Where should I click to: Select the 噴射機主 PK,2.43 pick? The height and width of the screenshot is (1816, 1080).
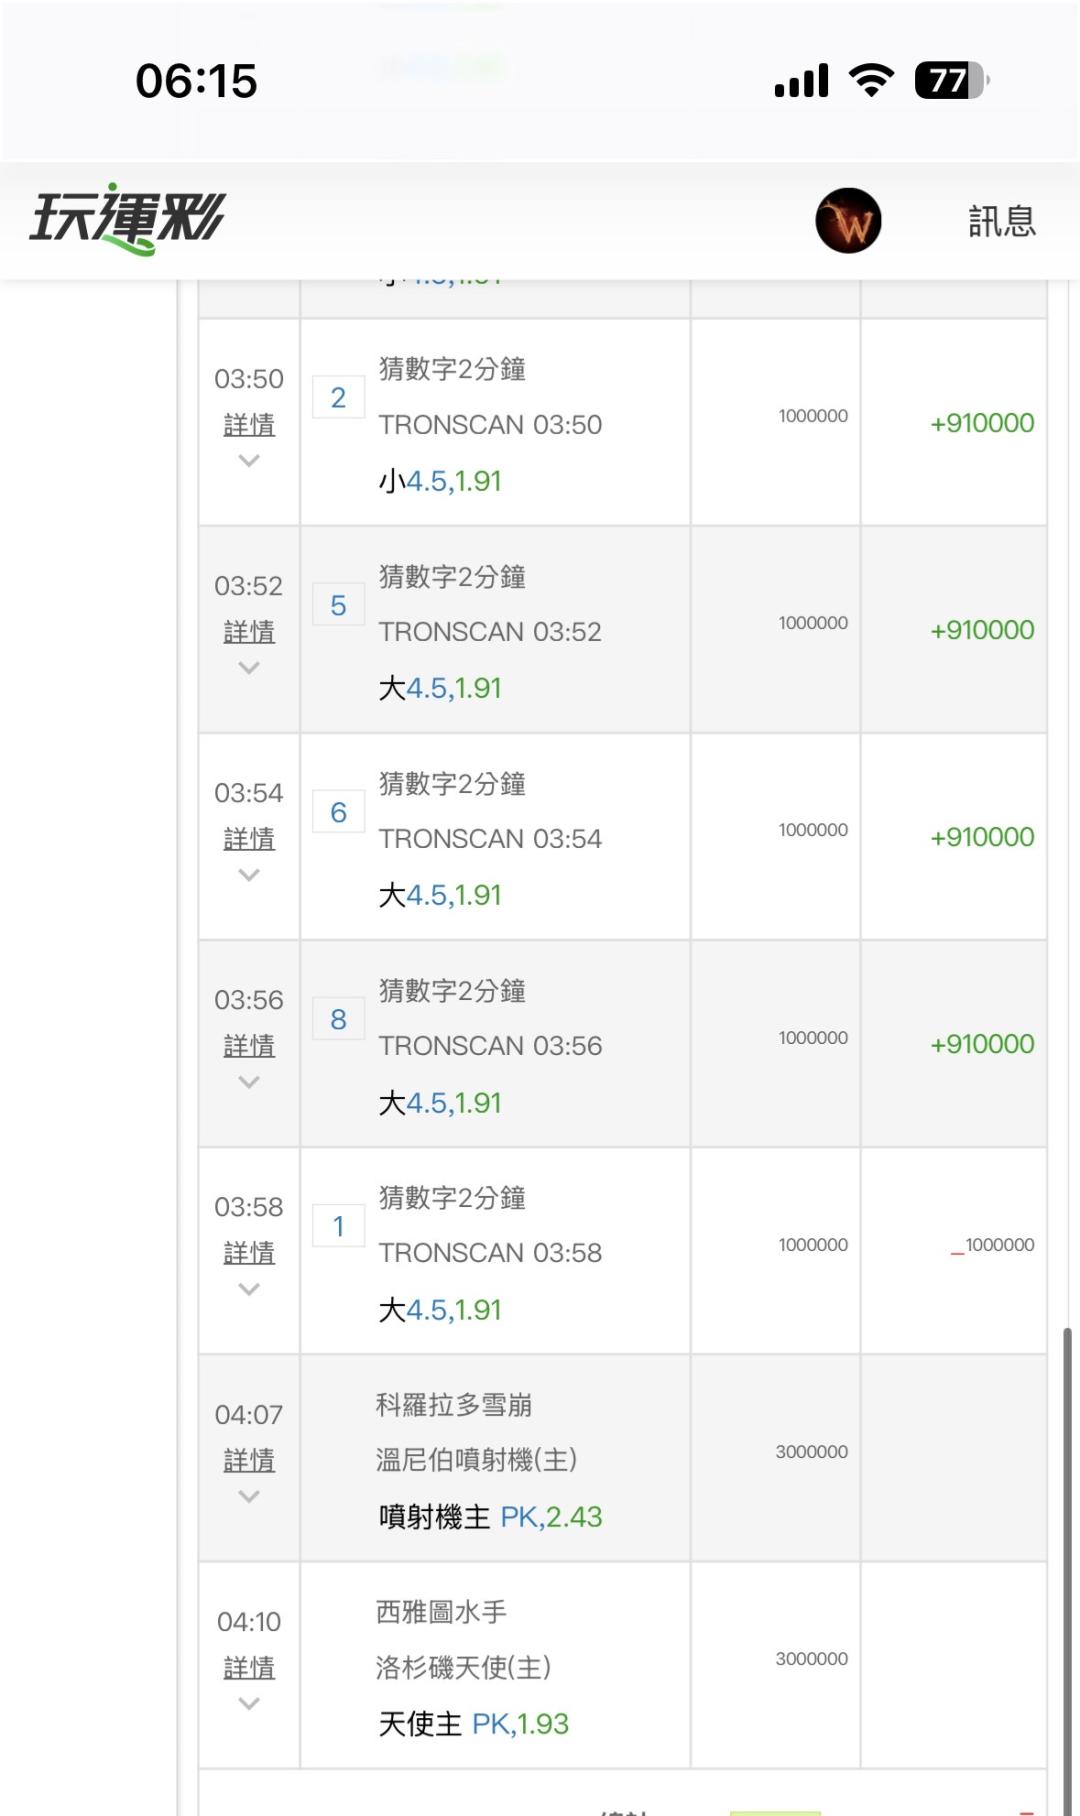click(490, 1517)
